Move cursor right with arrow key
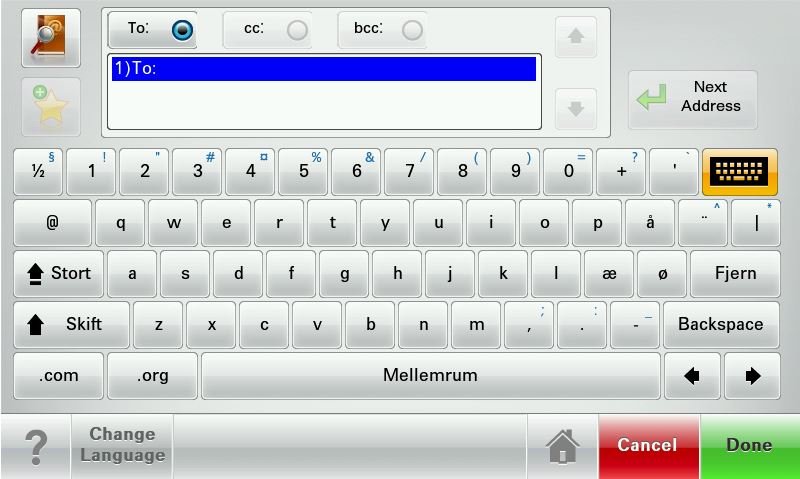 tap(753, 376)
